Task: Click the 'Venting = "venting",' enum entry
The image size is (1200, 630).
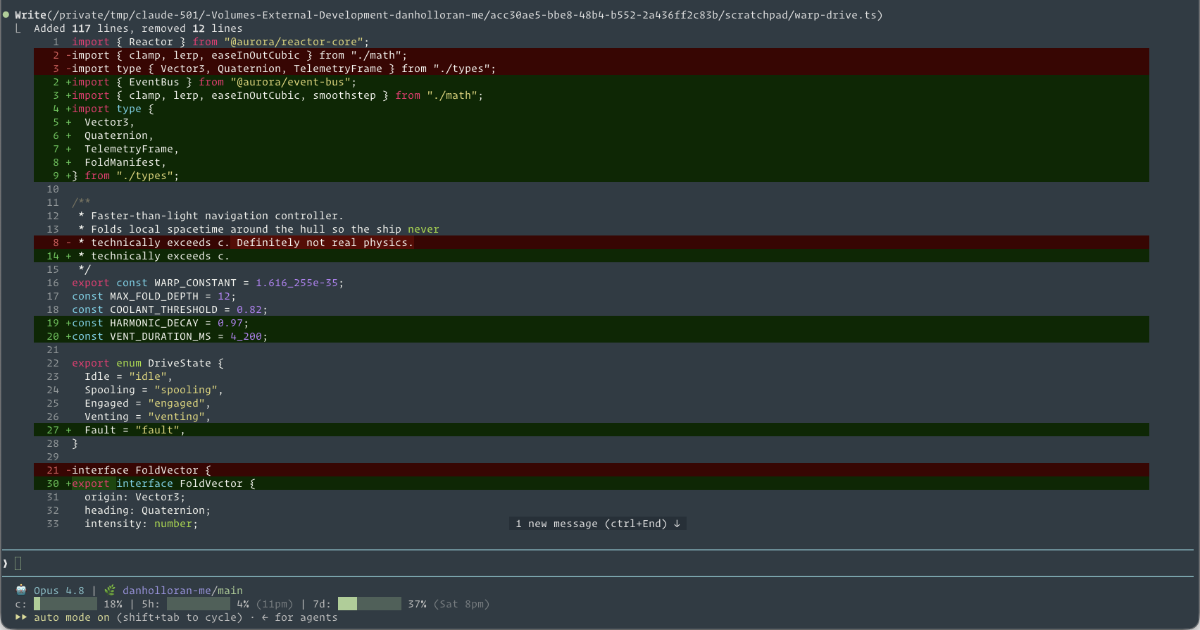Action: (x=148, y=416)
